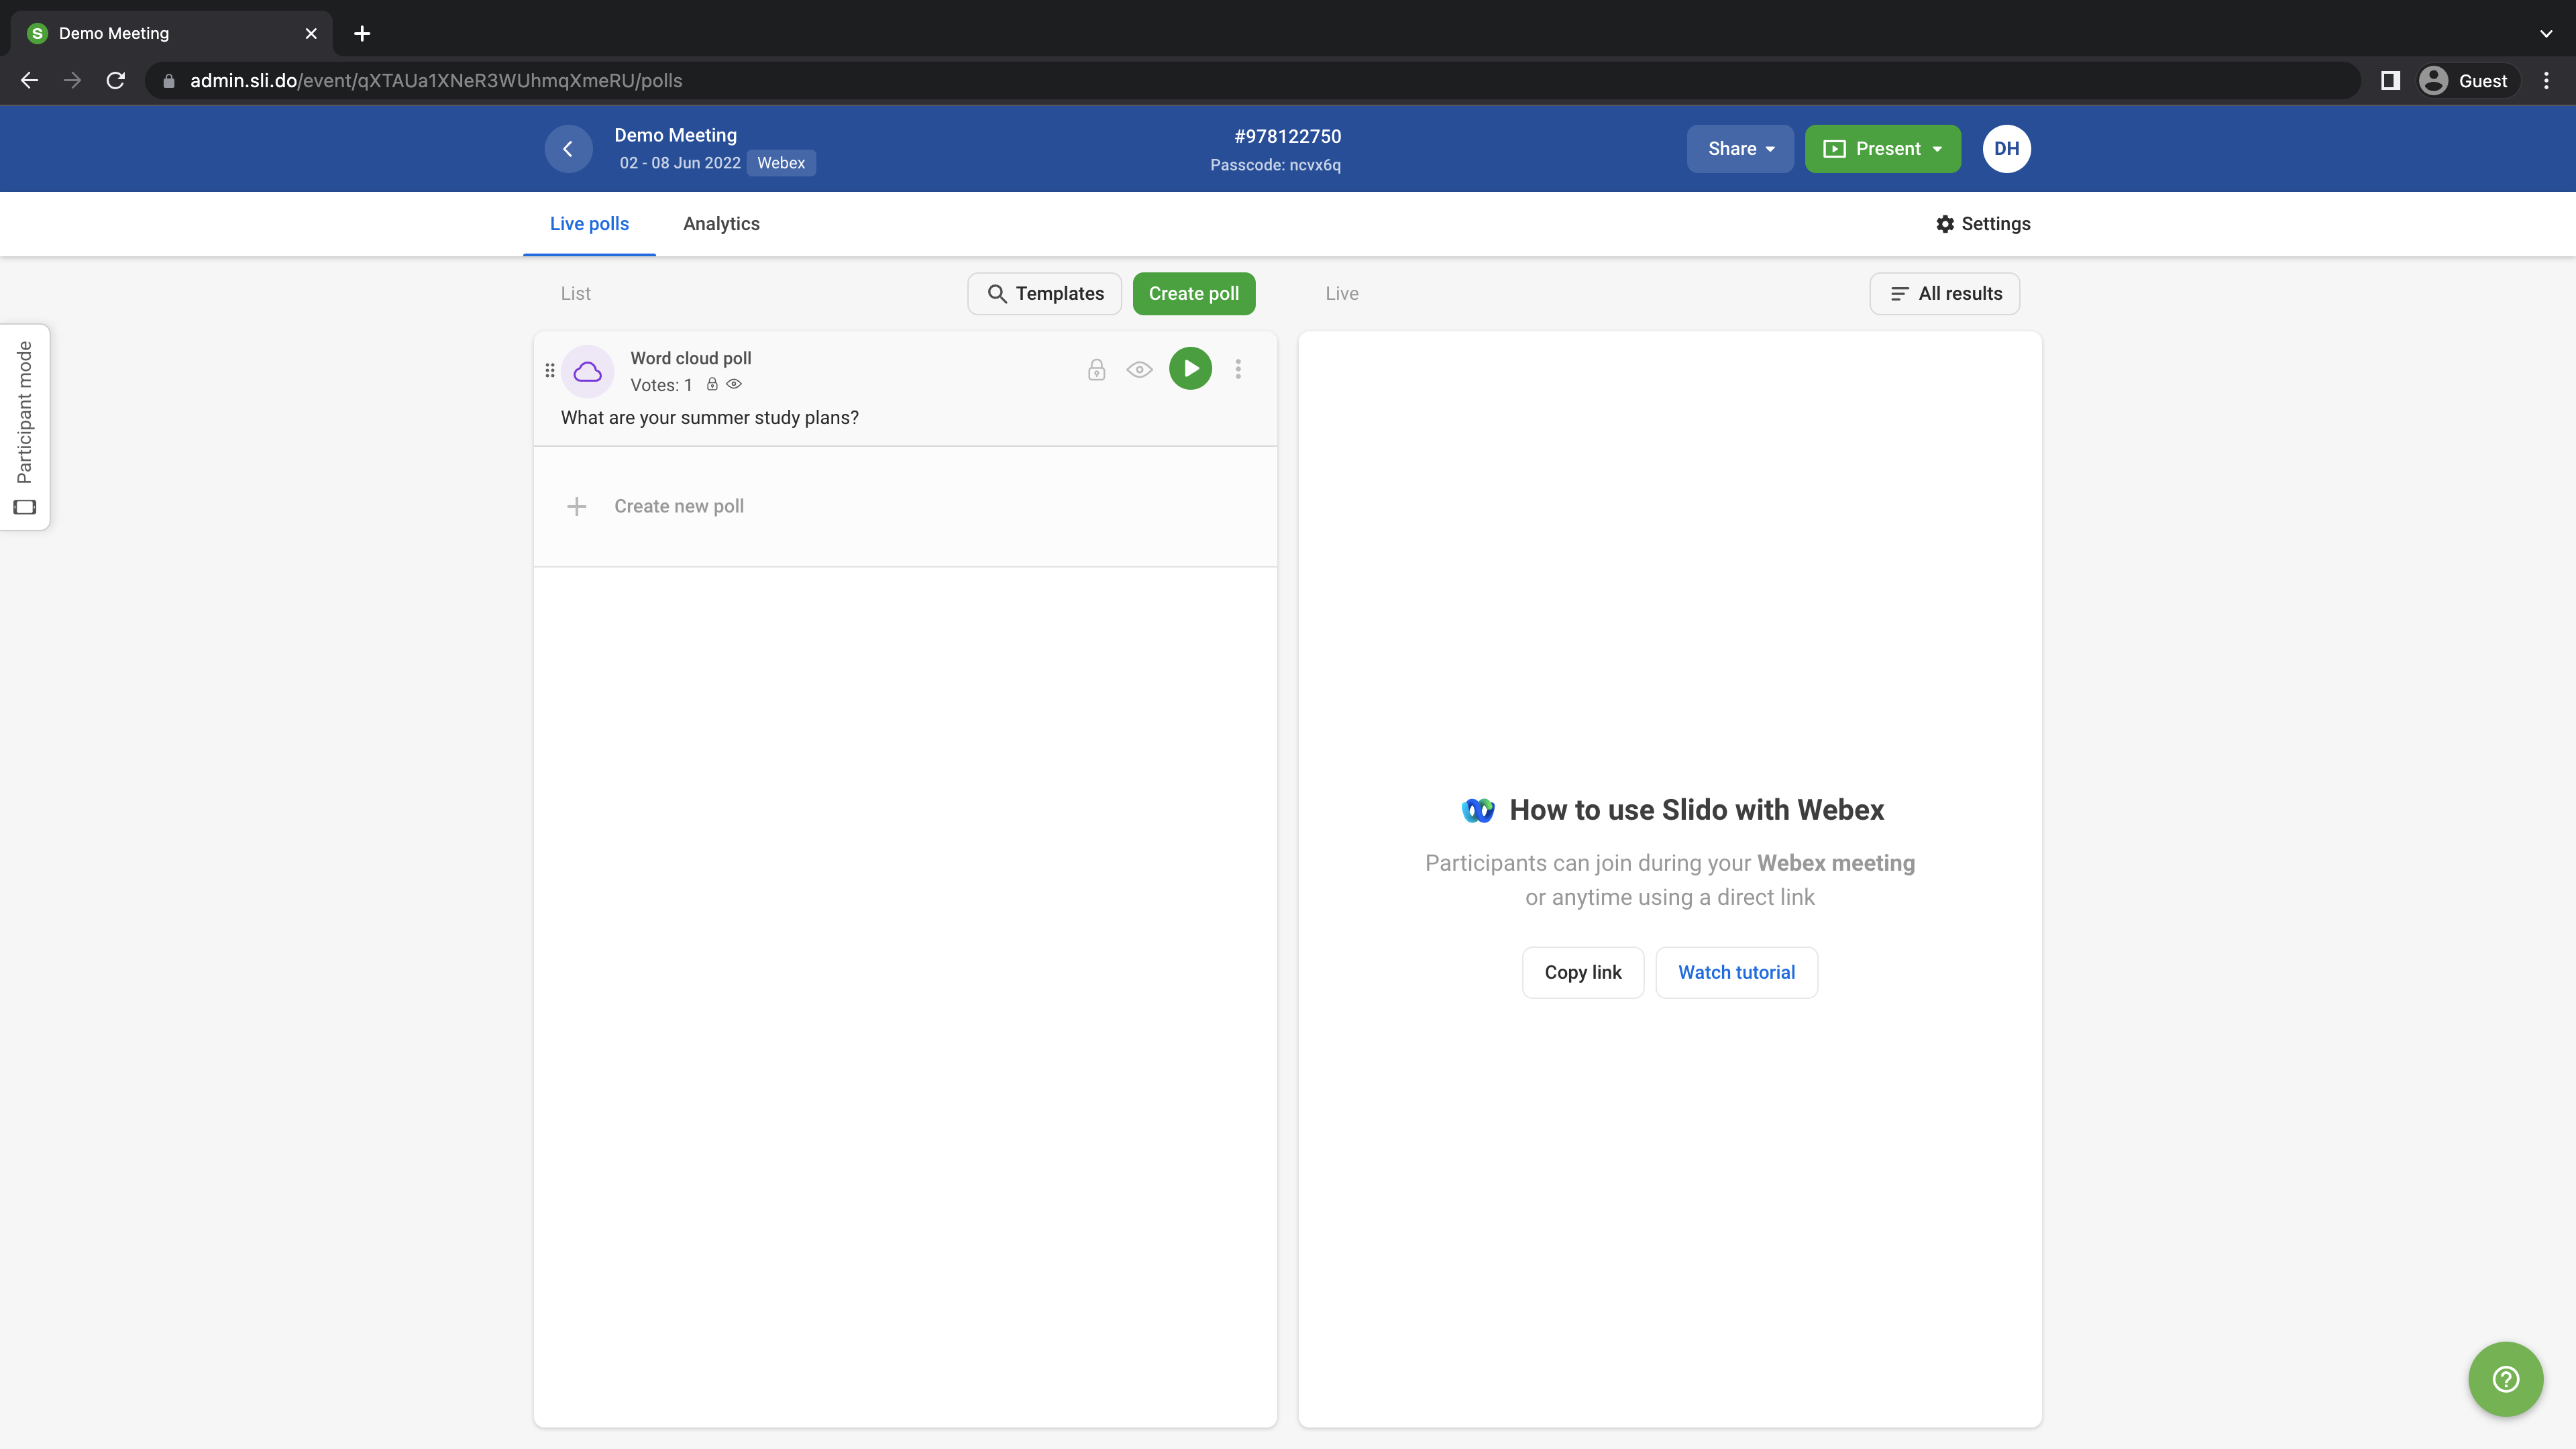Expand the Present dropdown
This screenshot has height=1449, width=2576.
(1882, 149)
